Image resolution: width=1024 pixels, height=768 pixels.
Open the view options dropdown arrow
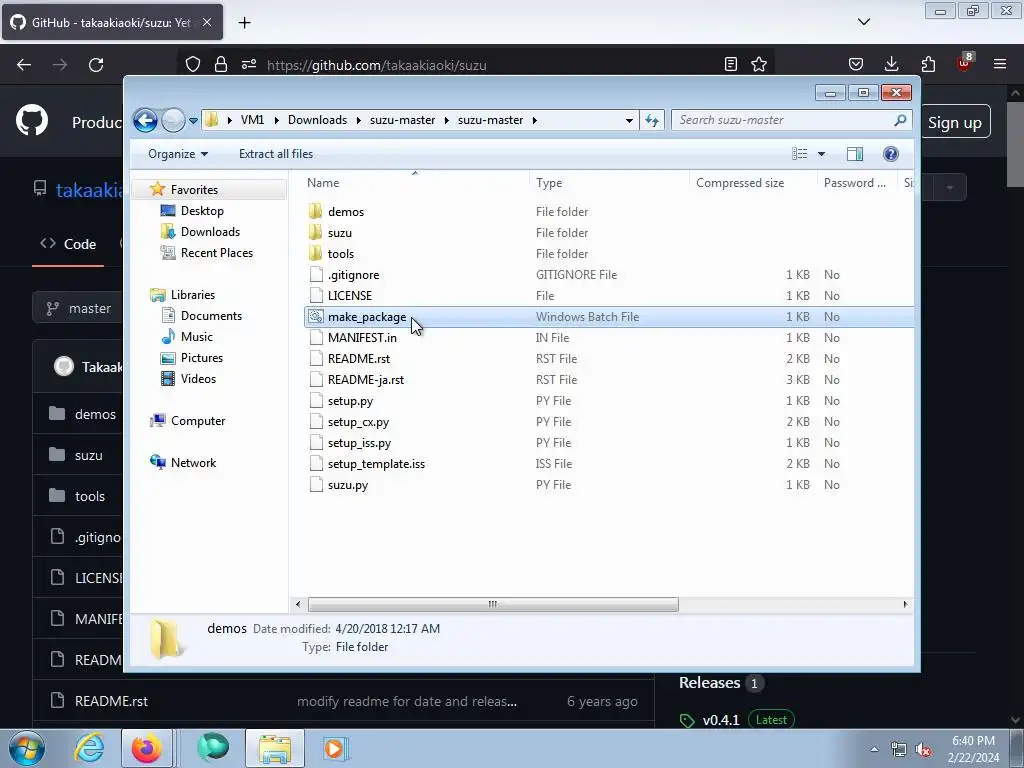tap(822, 154)
